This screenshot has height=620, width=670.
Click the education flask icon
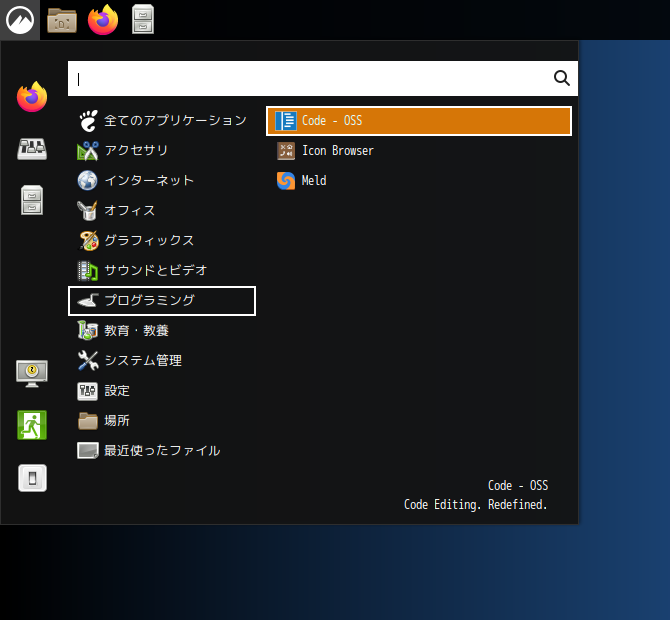pyautogui.click(x=88, y=331)
